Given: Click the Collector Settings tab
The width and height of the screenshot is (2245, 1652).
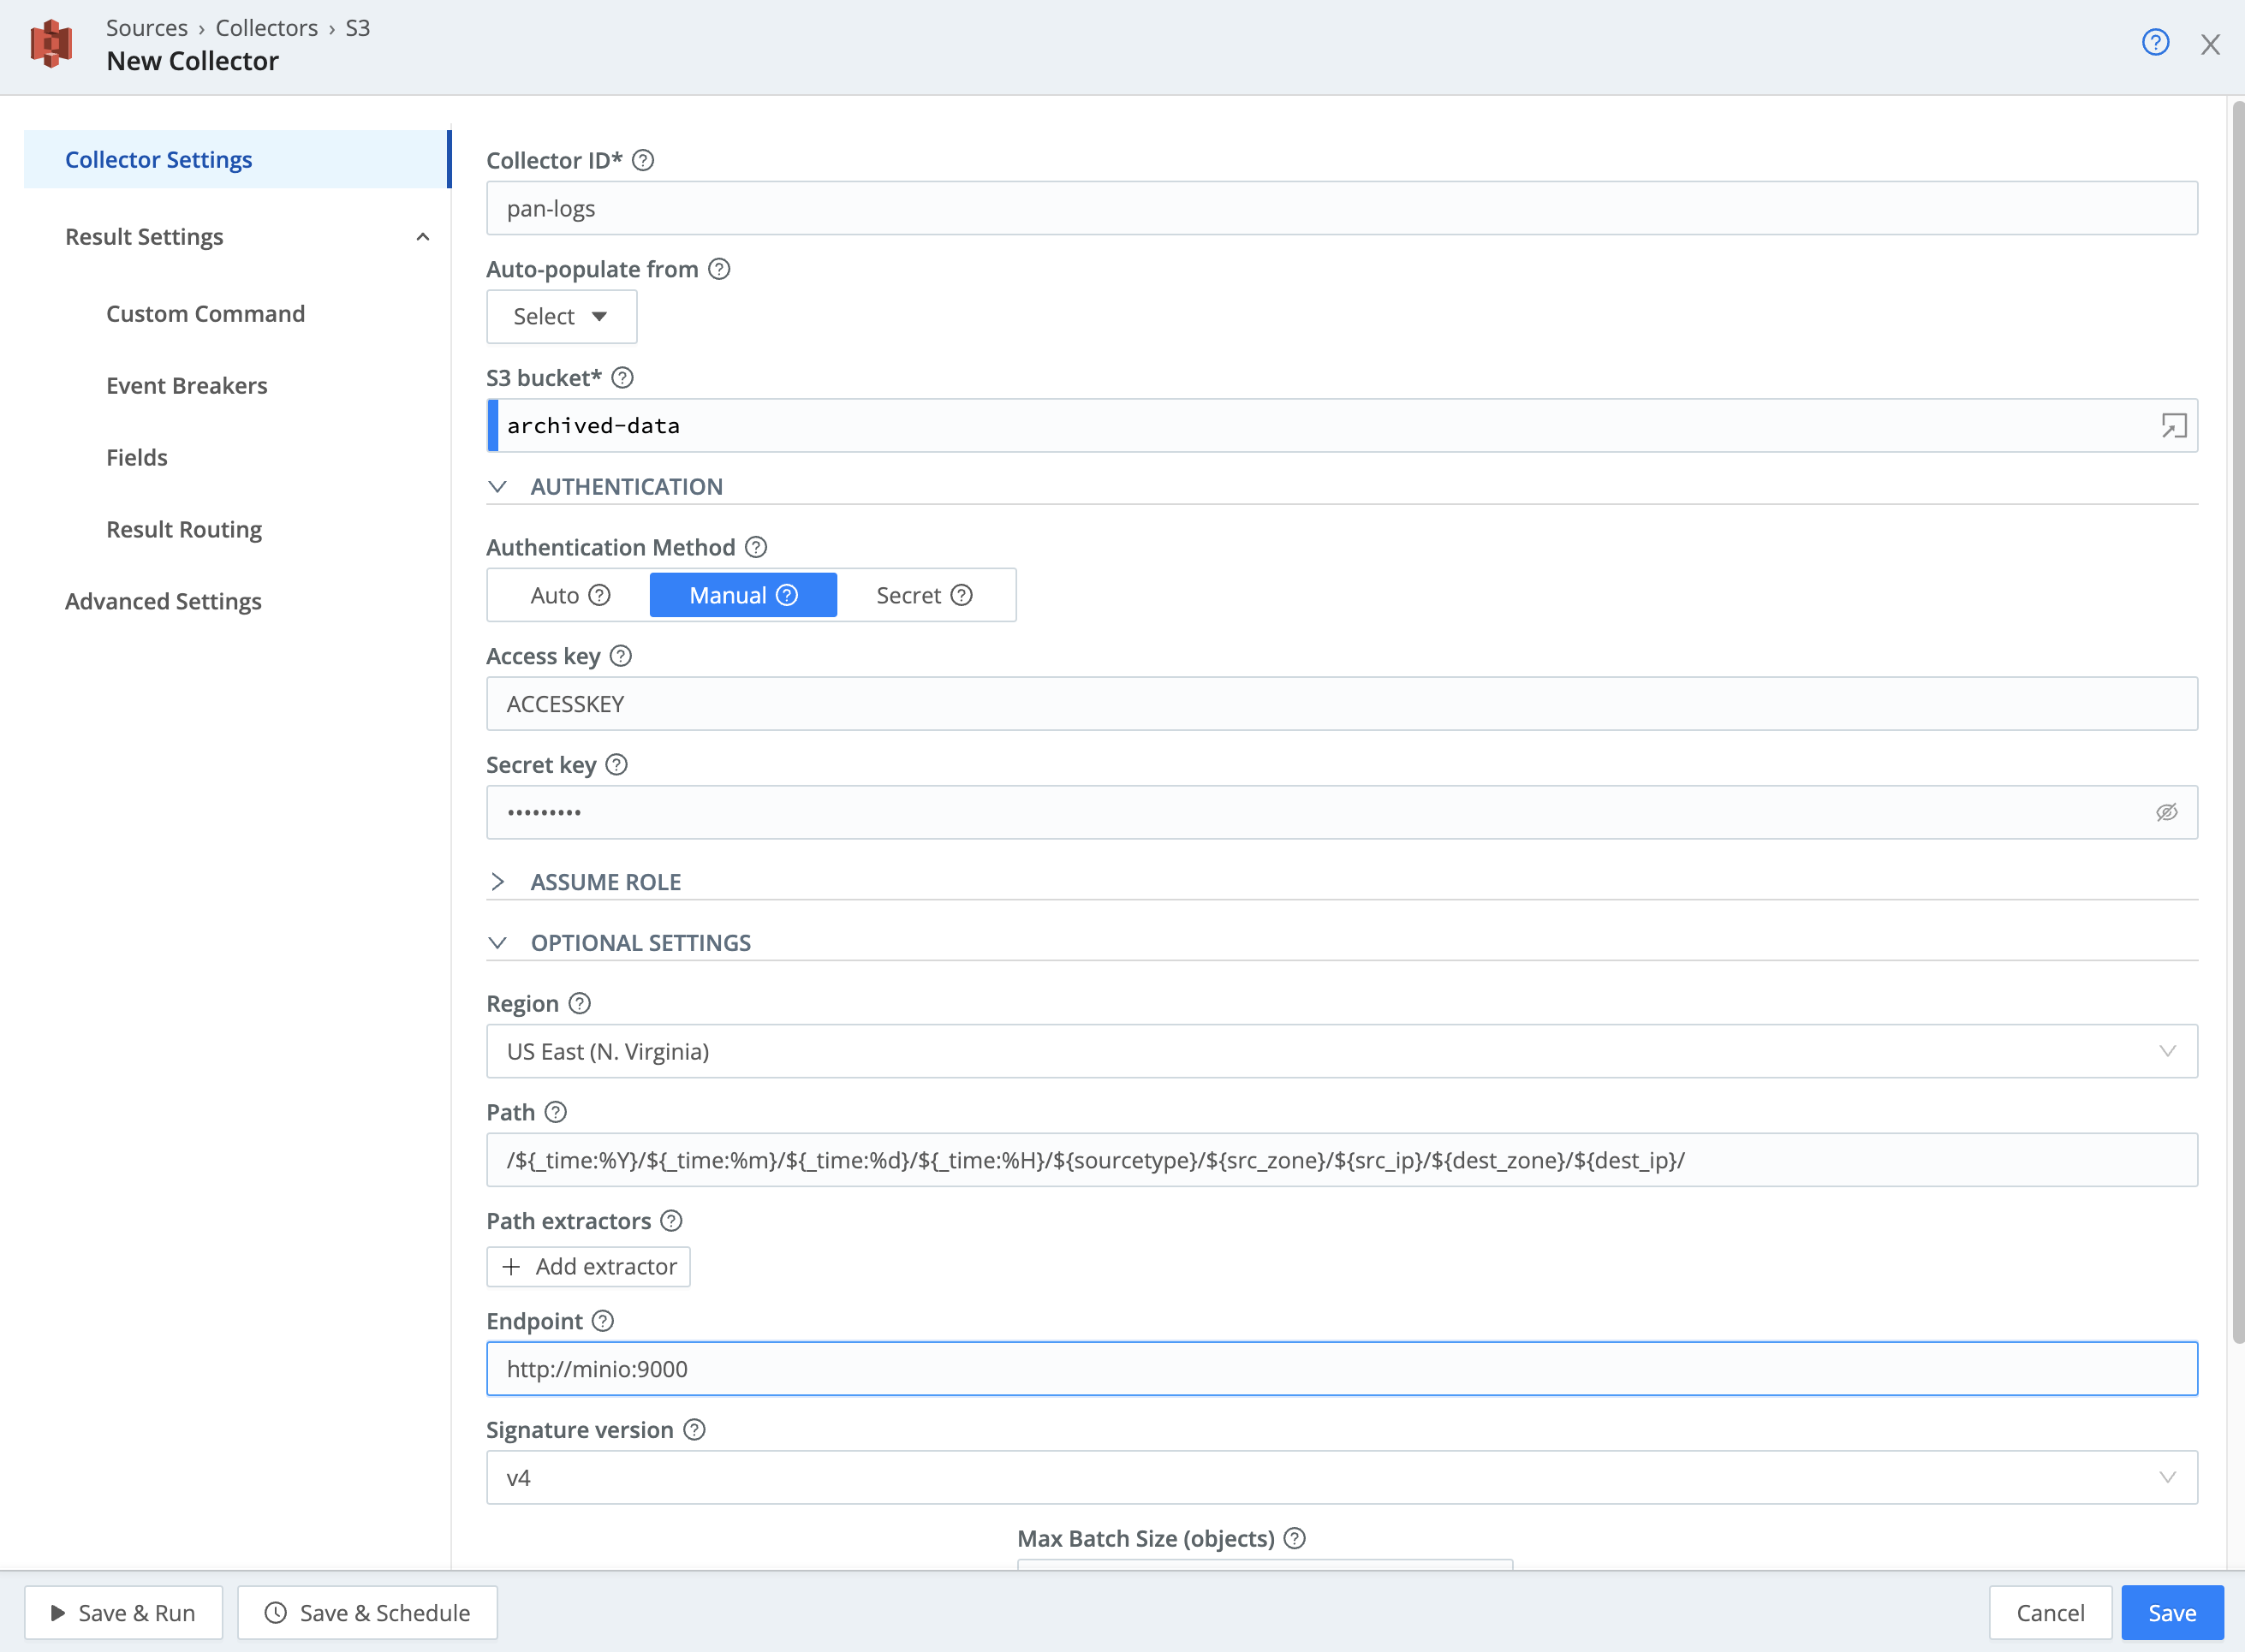Looking at the screenshot, I should click(x=157, y=158).
